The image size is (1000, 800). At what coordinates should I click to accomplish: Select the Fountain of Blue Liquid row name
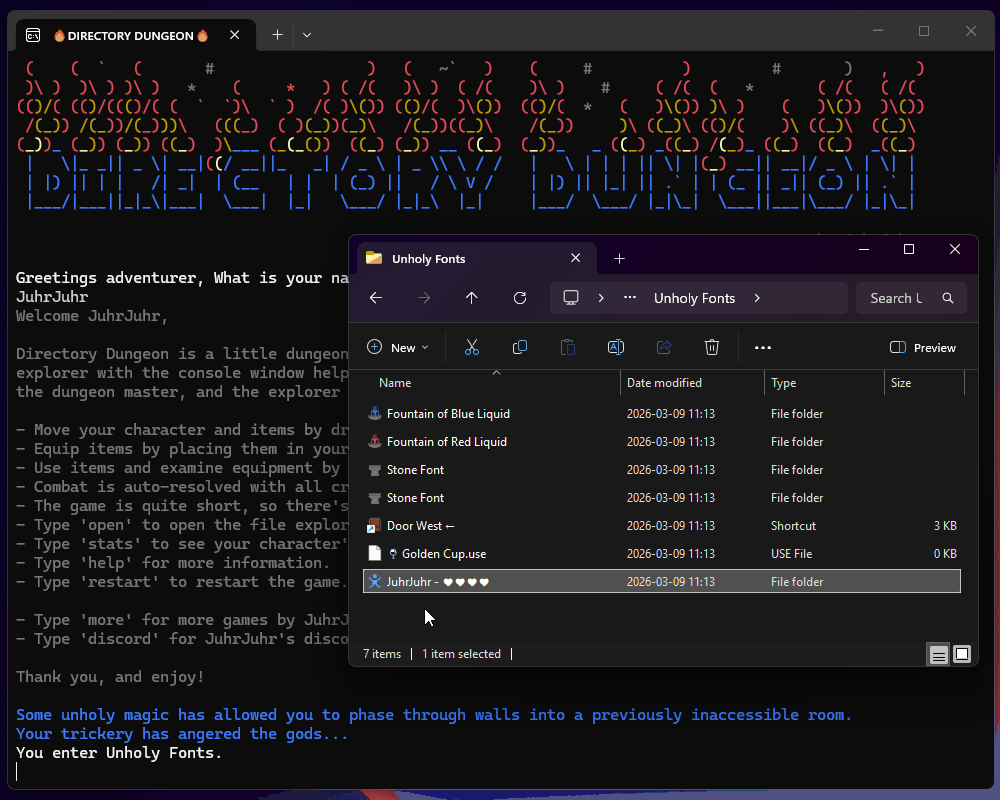pos(448,413)
